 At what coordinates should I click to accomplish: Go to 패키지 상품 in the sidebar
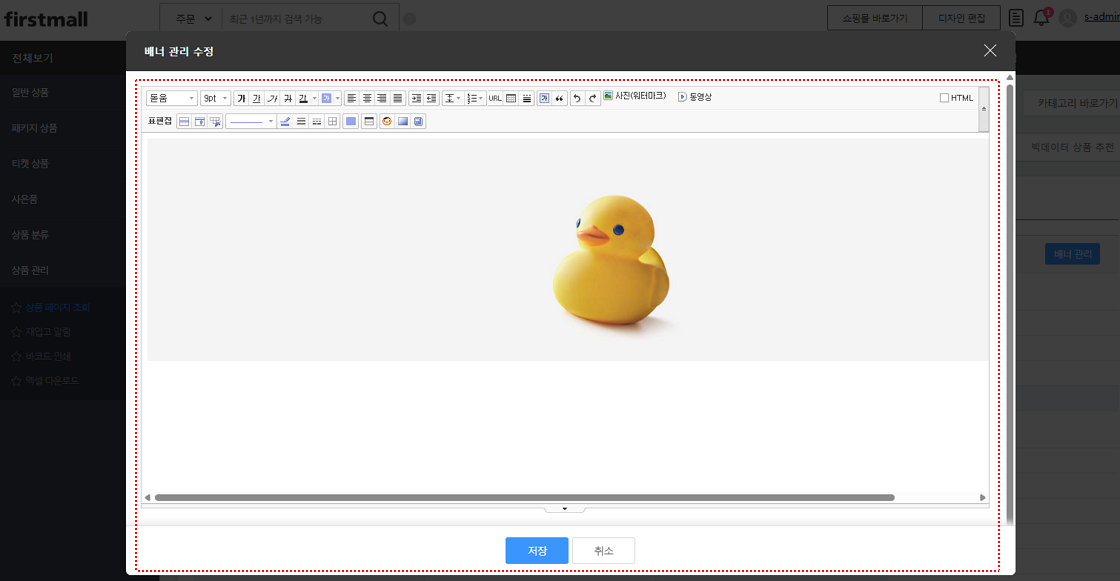pos(34,128)
